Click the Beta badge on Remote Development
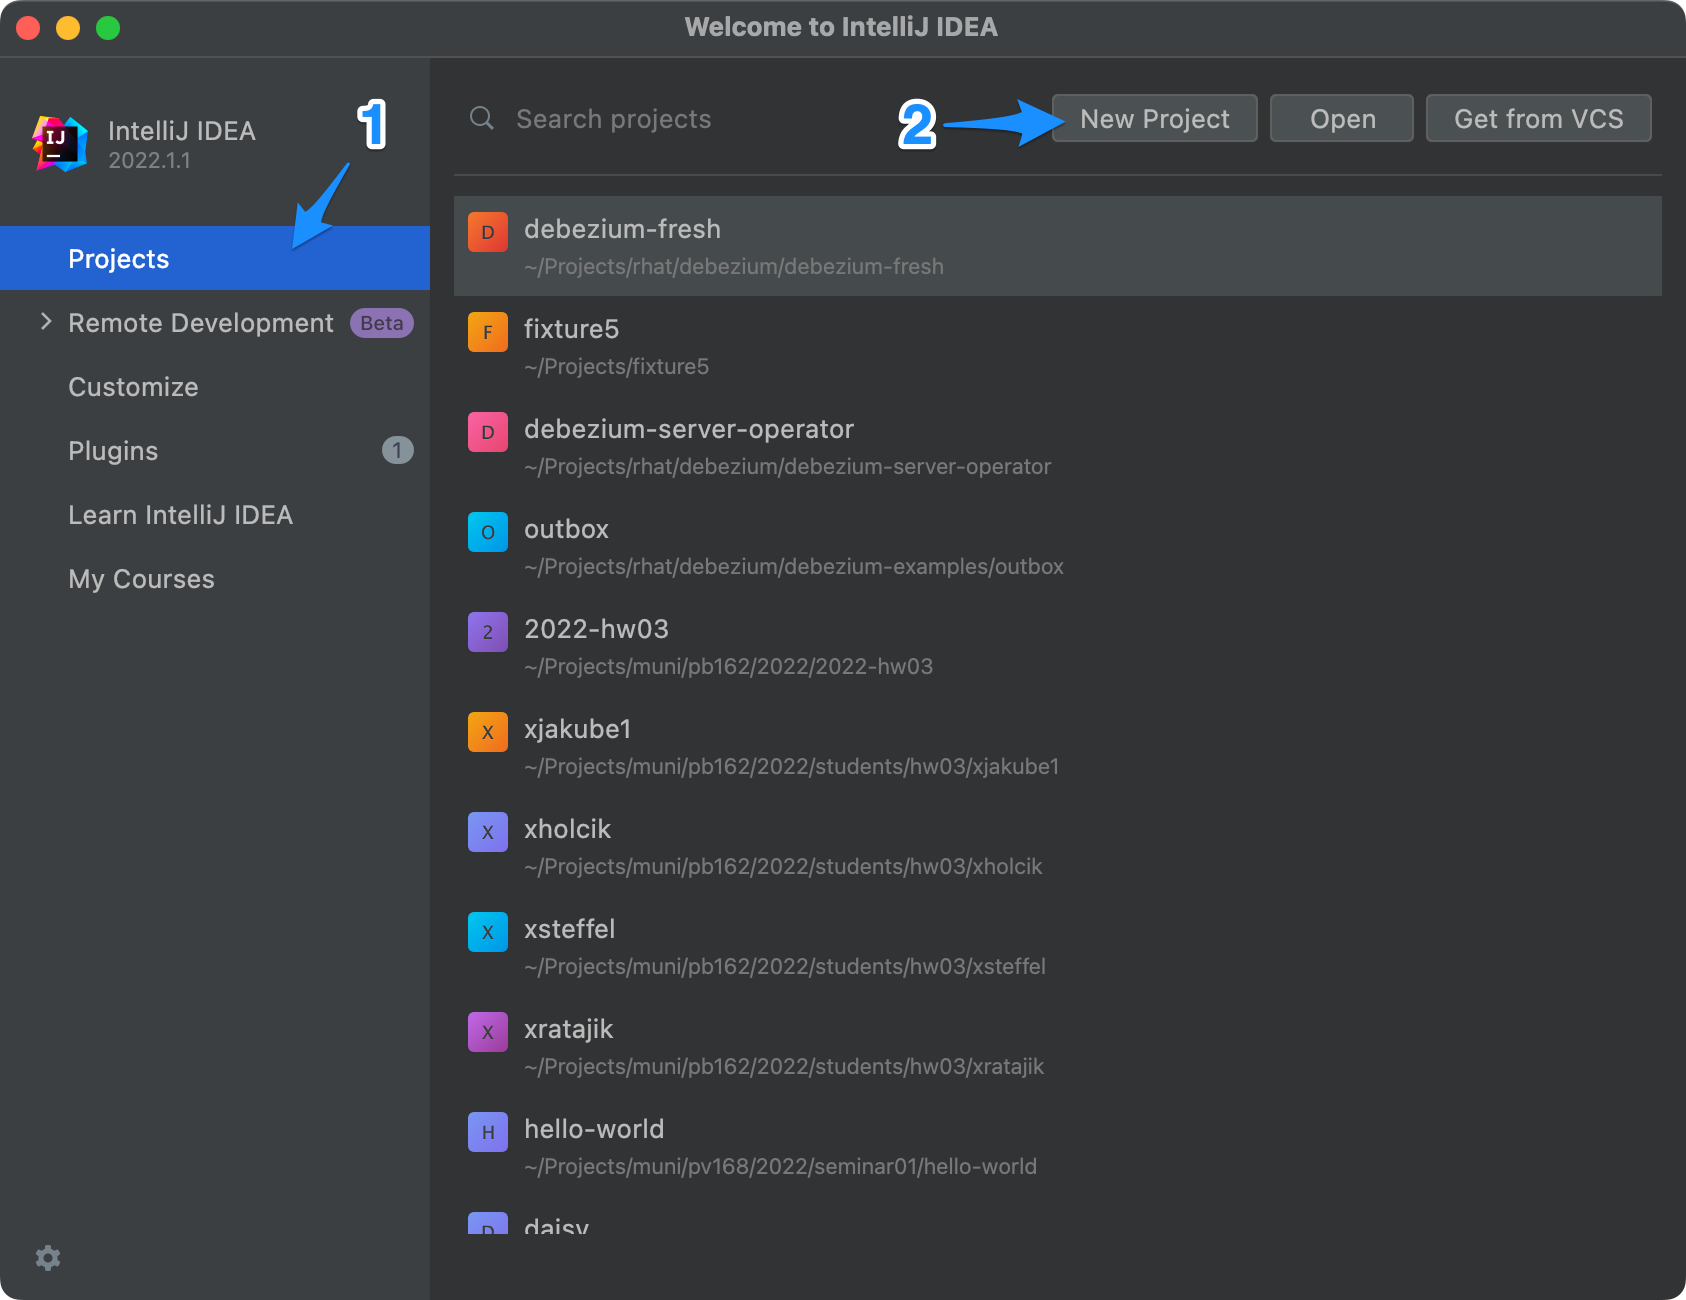This screenshot has height=1300, width=1686. (x=381, y=323)
